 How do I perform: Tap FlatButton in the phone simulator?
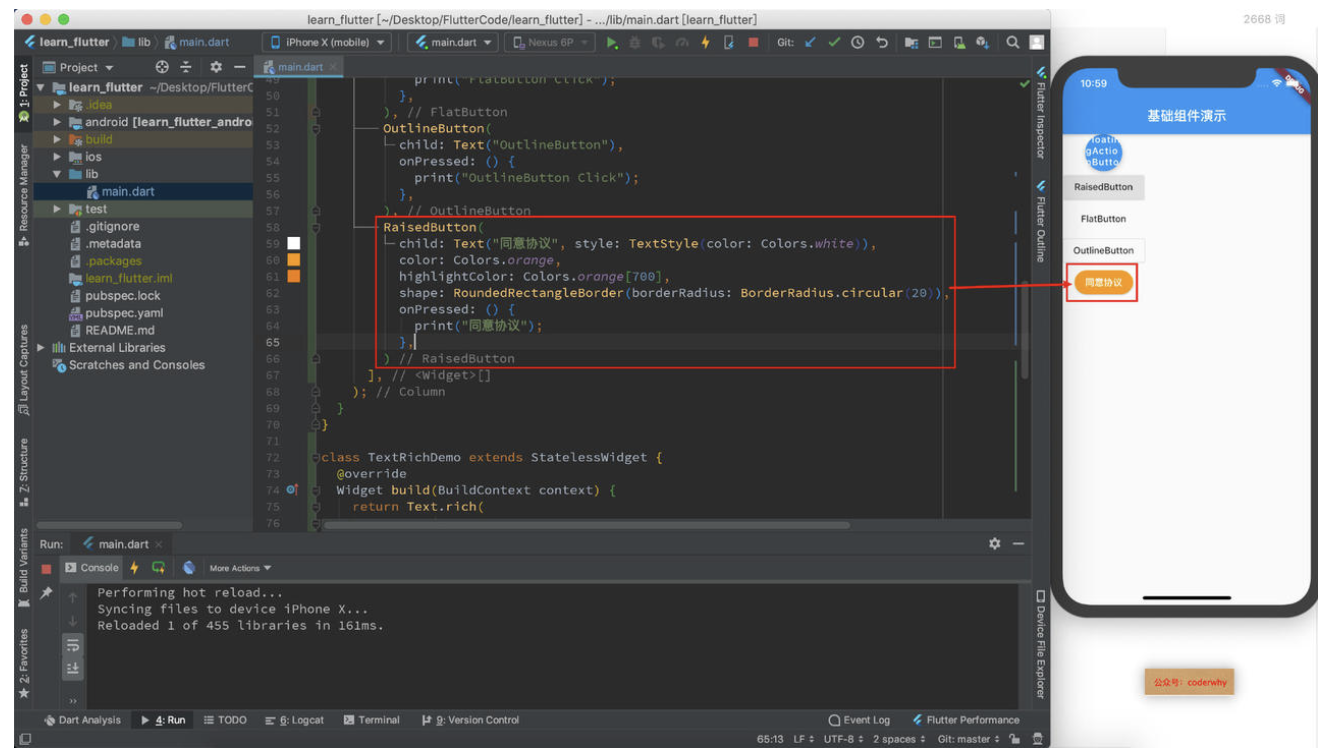coord(1104,219)
